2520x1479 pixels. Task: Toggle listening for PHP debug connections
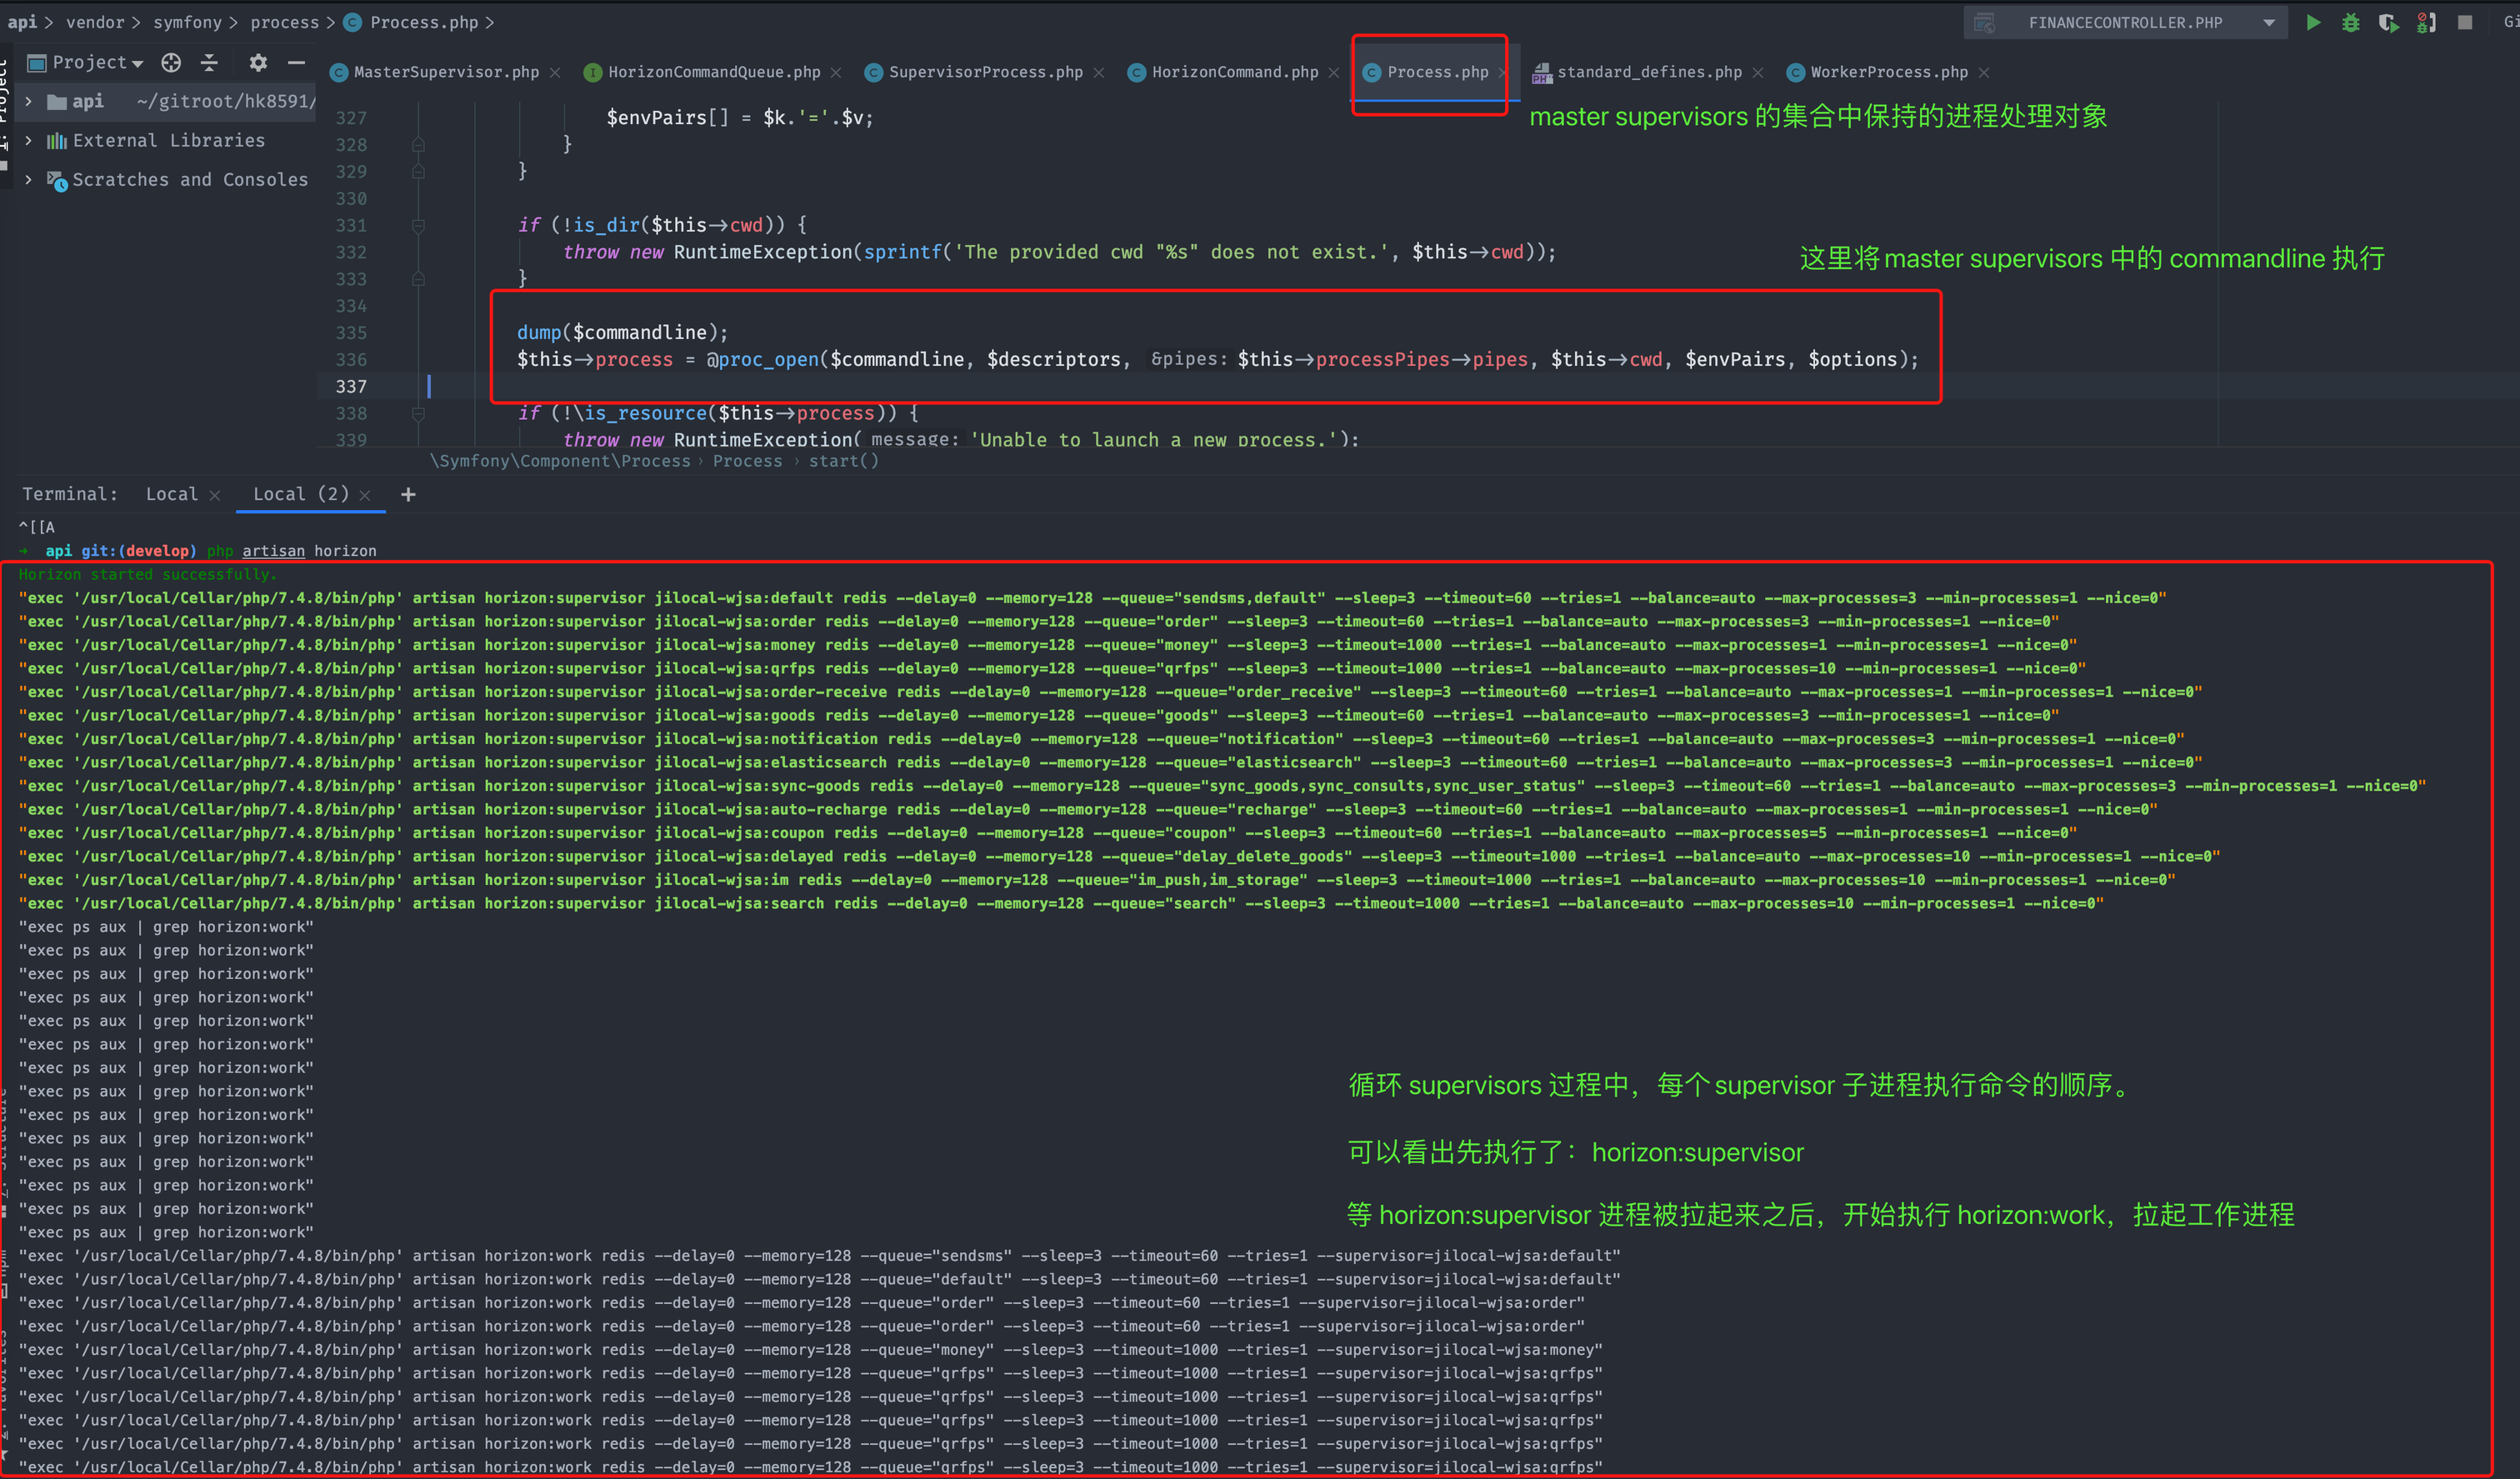click(x=2426, y=22)
